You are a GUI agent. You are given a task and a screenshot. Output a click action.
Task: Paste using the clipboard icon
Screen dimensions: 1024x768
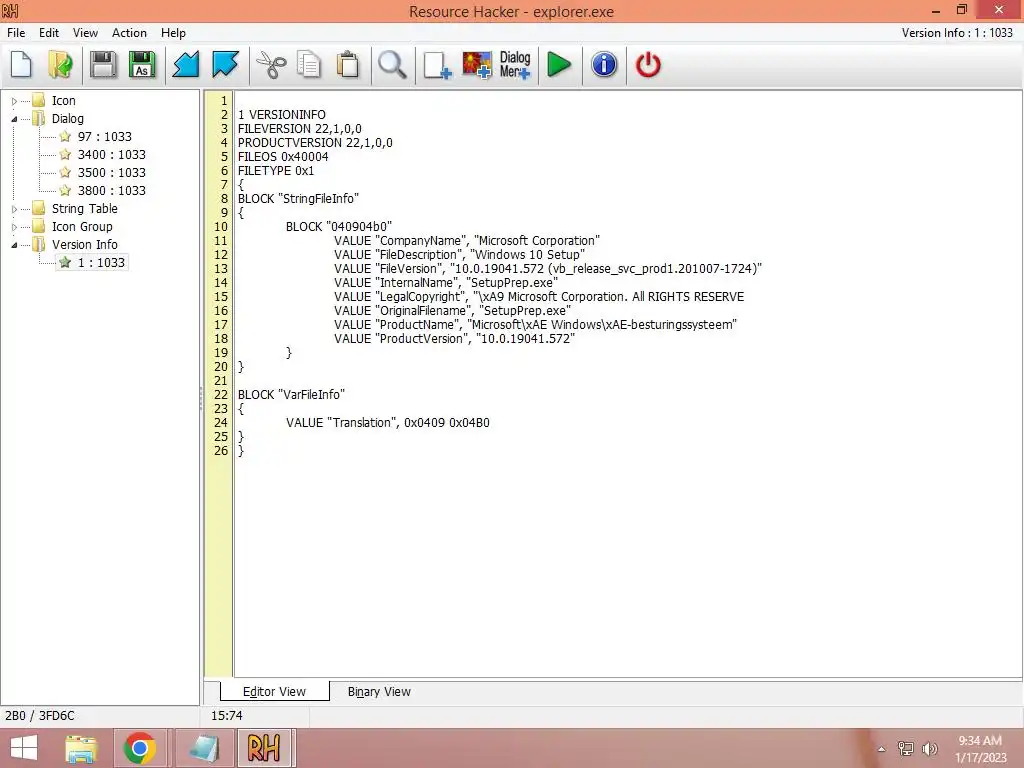pos(348,65)
